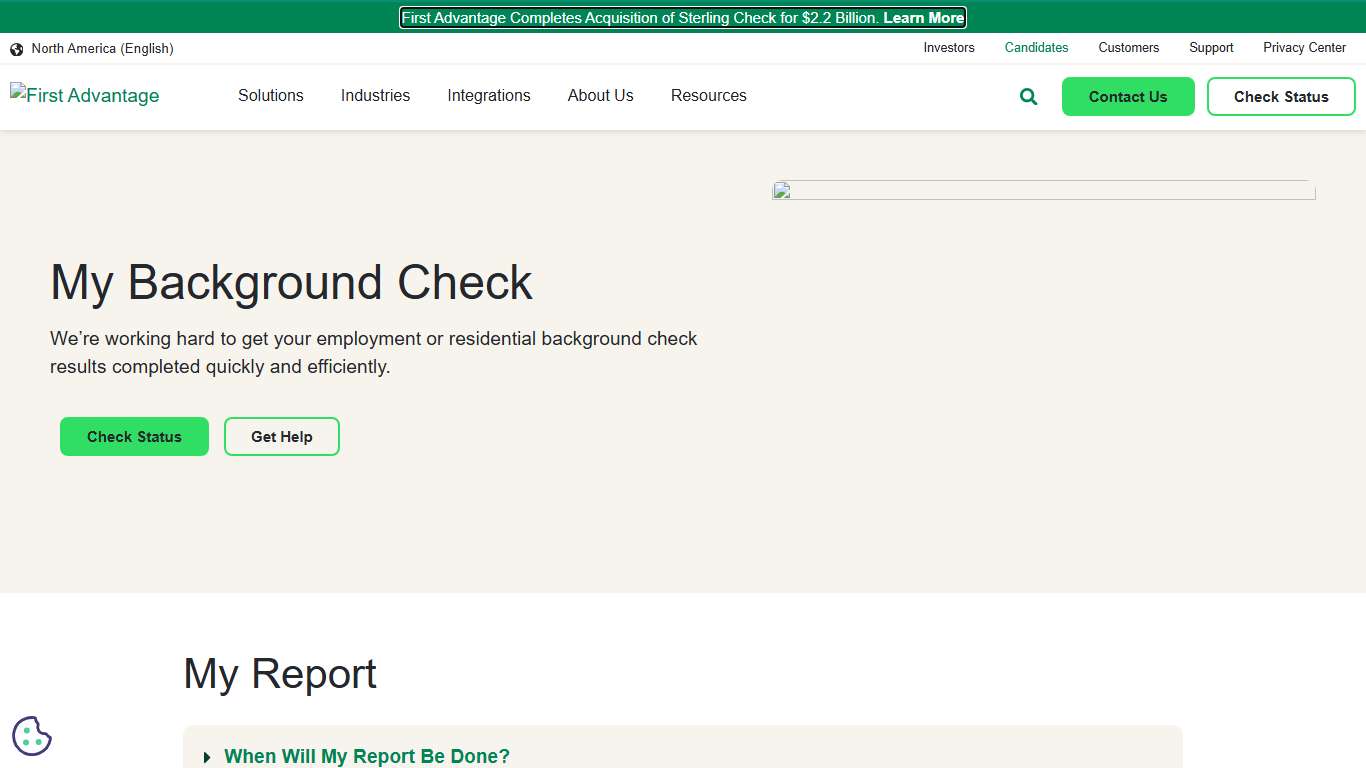Screen dimensions: 1366x768
Task: Open the Resources menu
Action: (708, 96)
